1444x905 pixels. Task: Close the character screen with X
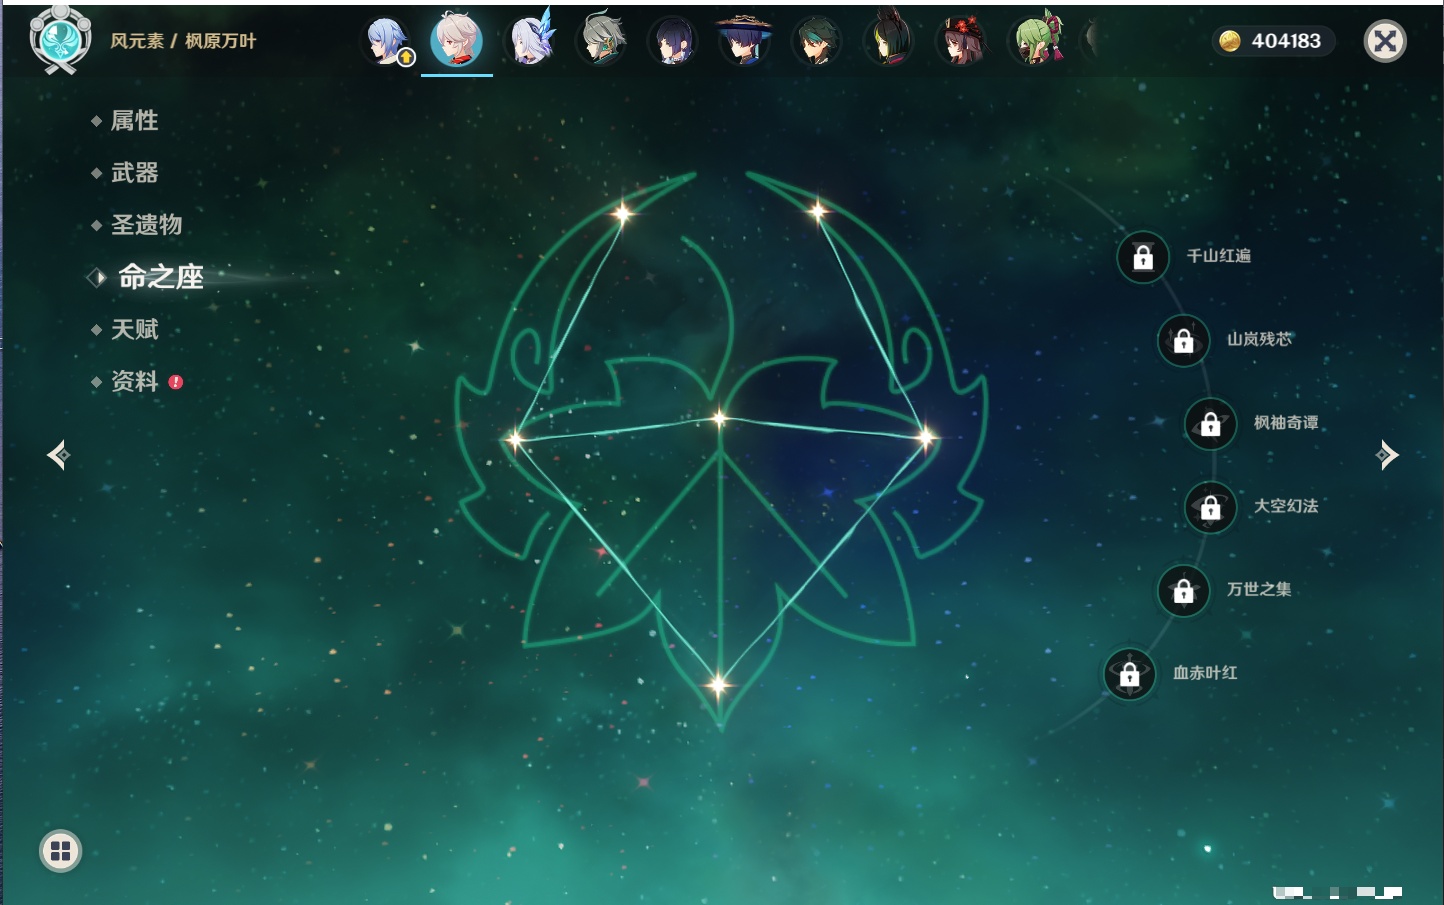click(1385, 41)
